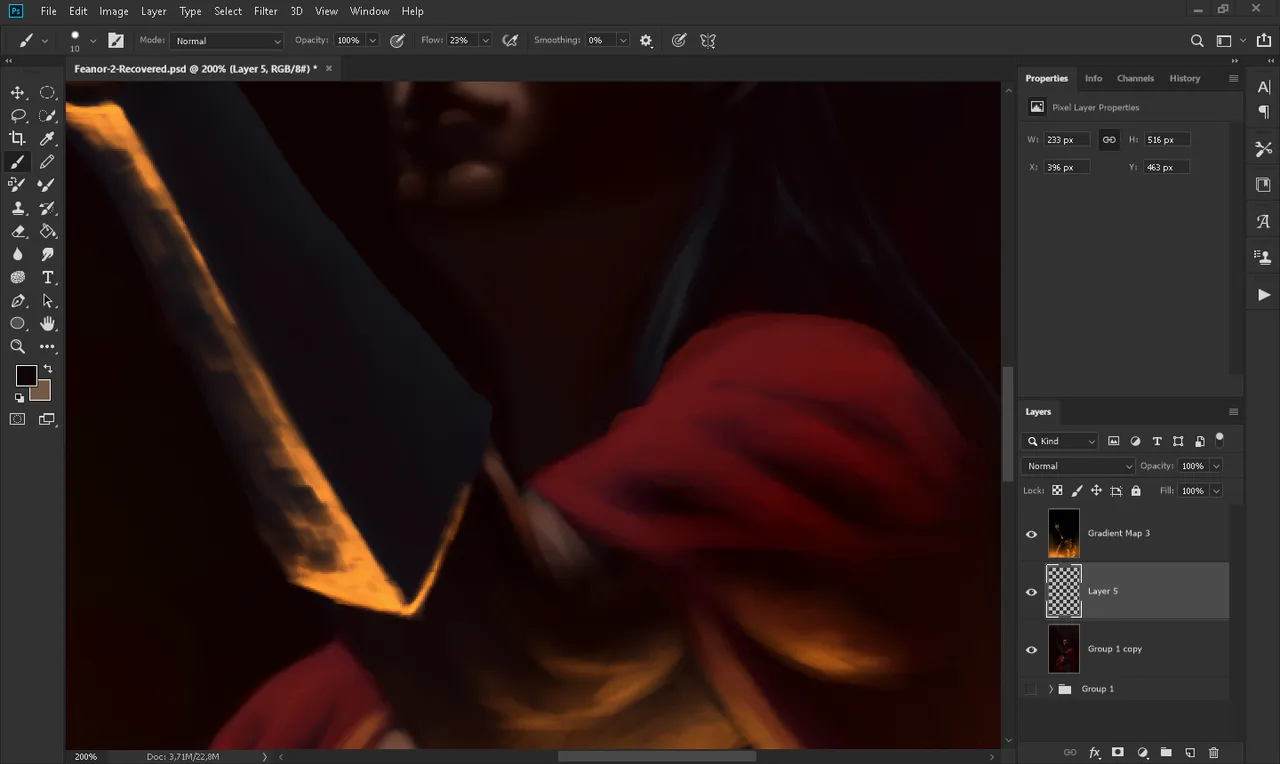Open the Filter menu
This screenshot has height=764, width=1280.
[266, 11]
